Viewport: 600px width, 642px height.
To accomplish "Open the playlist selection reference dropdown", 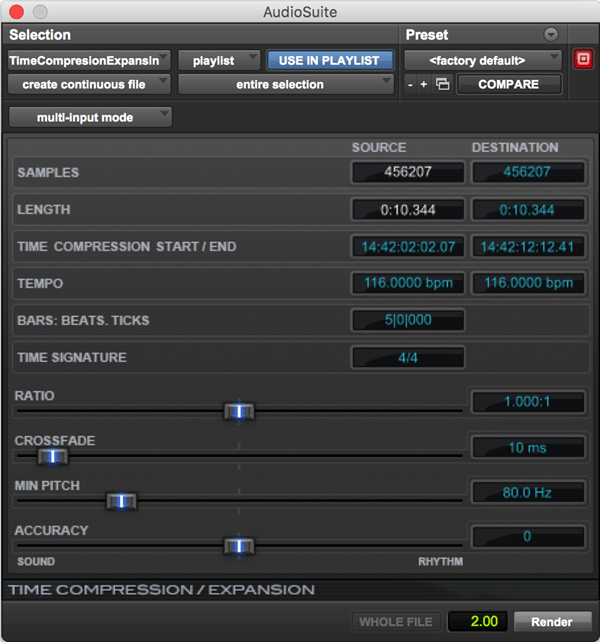I will click(219, 61).
